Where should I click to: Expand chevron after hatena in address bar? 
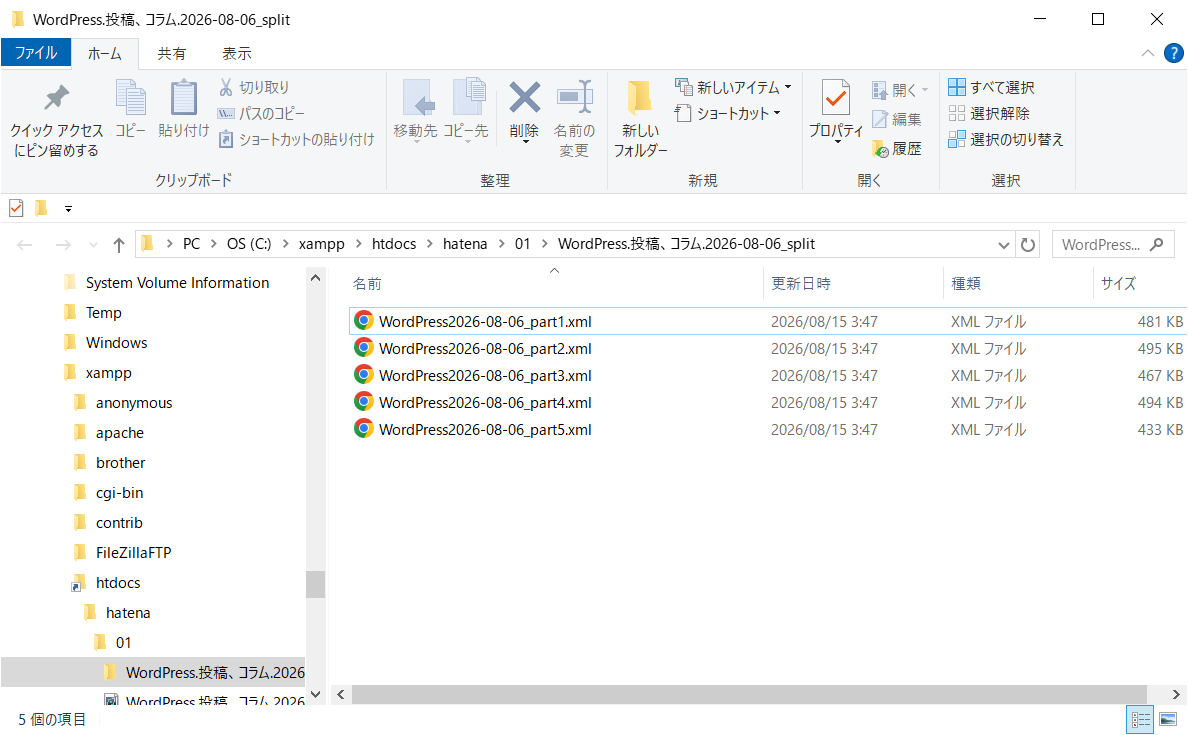click(501, 244)
